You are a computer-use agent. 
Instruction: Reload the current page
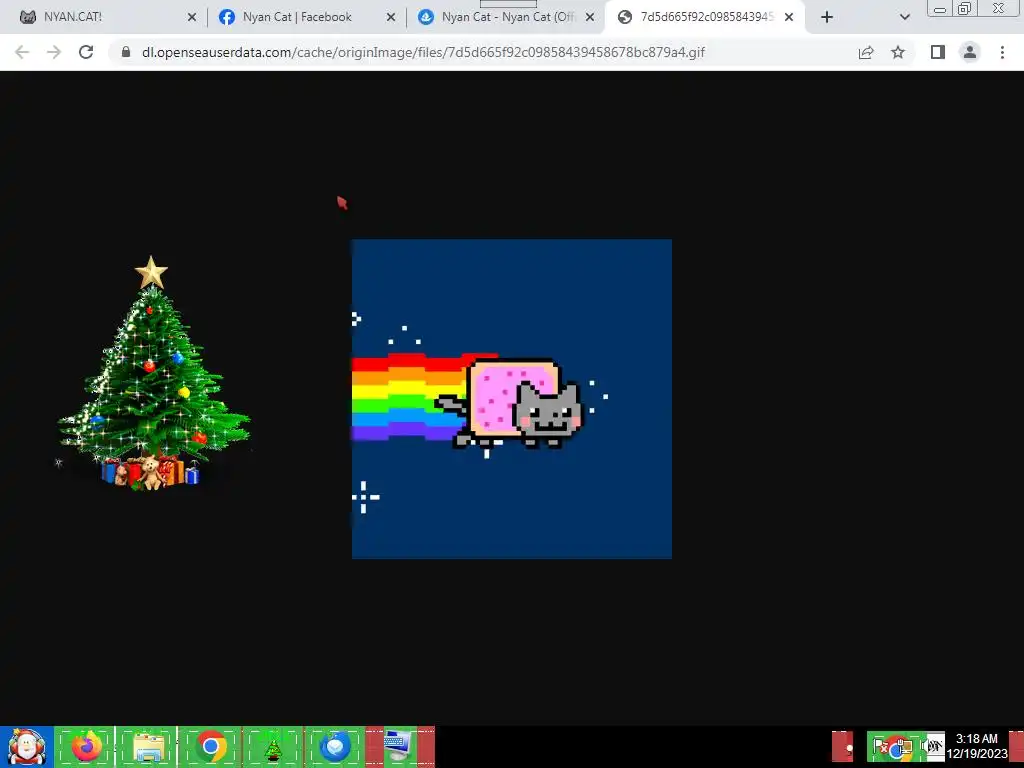(86, 52)
